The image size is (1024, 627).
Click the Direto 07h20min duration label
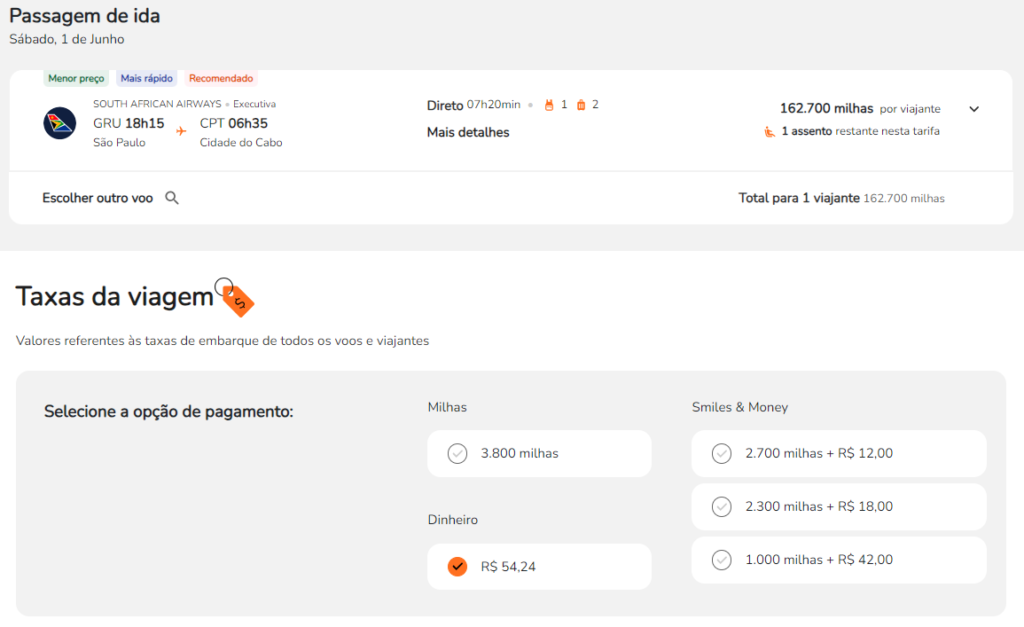click(x=474, y=105)
